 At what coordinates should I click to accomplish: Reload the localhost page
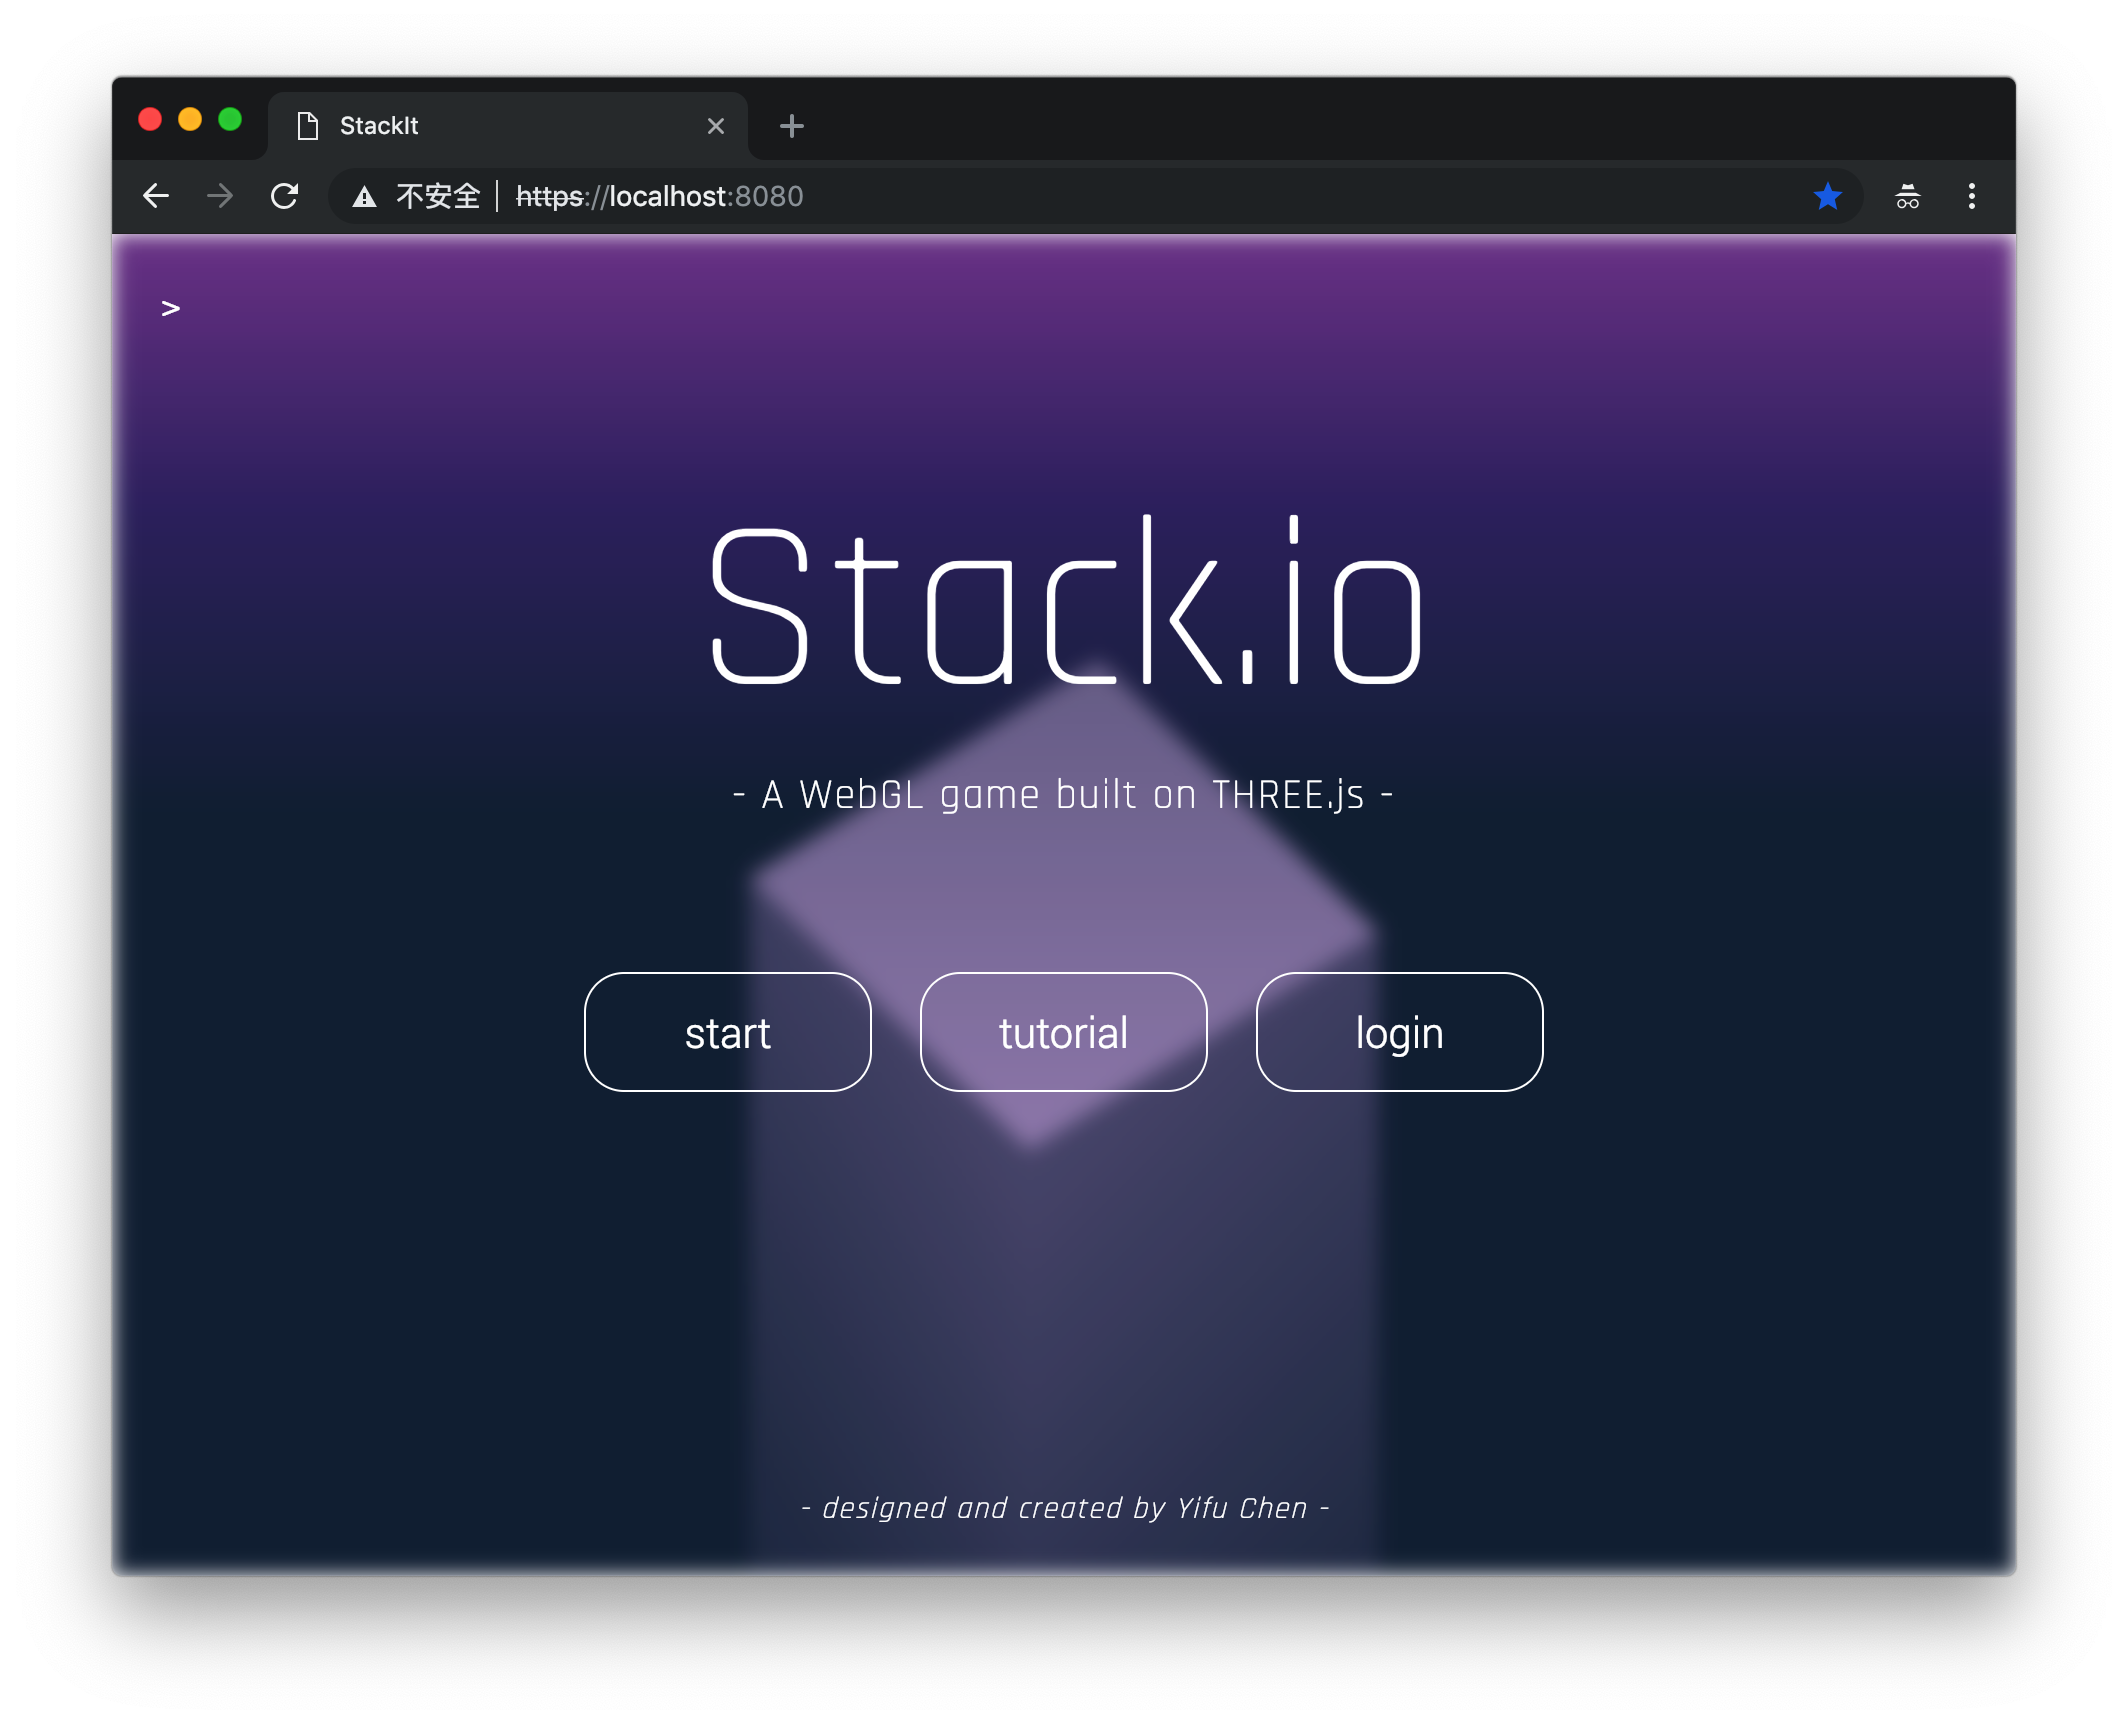[x=285, y=196]
